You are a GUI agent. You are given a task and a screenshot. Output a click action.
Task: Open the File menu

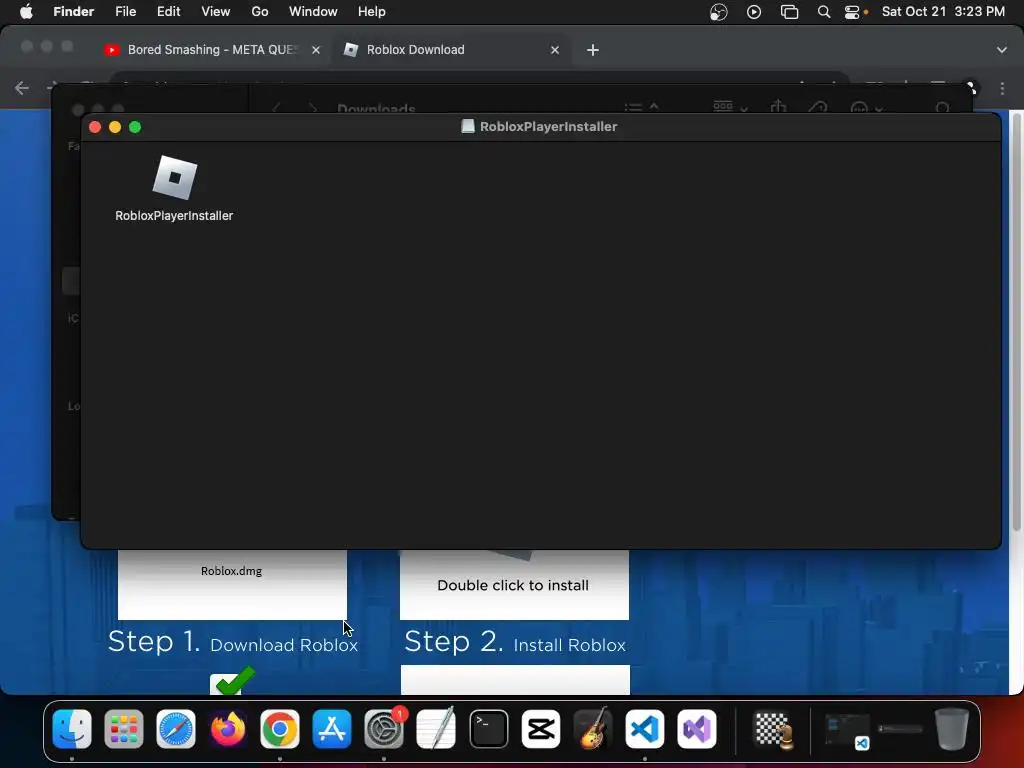click(x=125, y=12)
